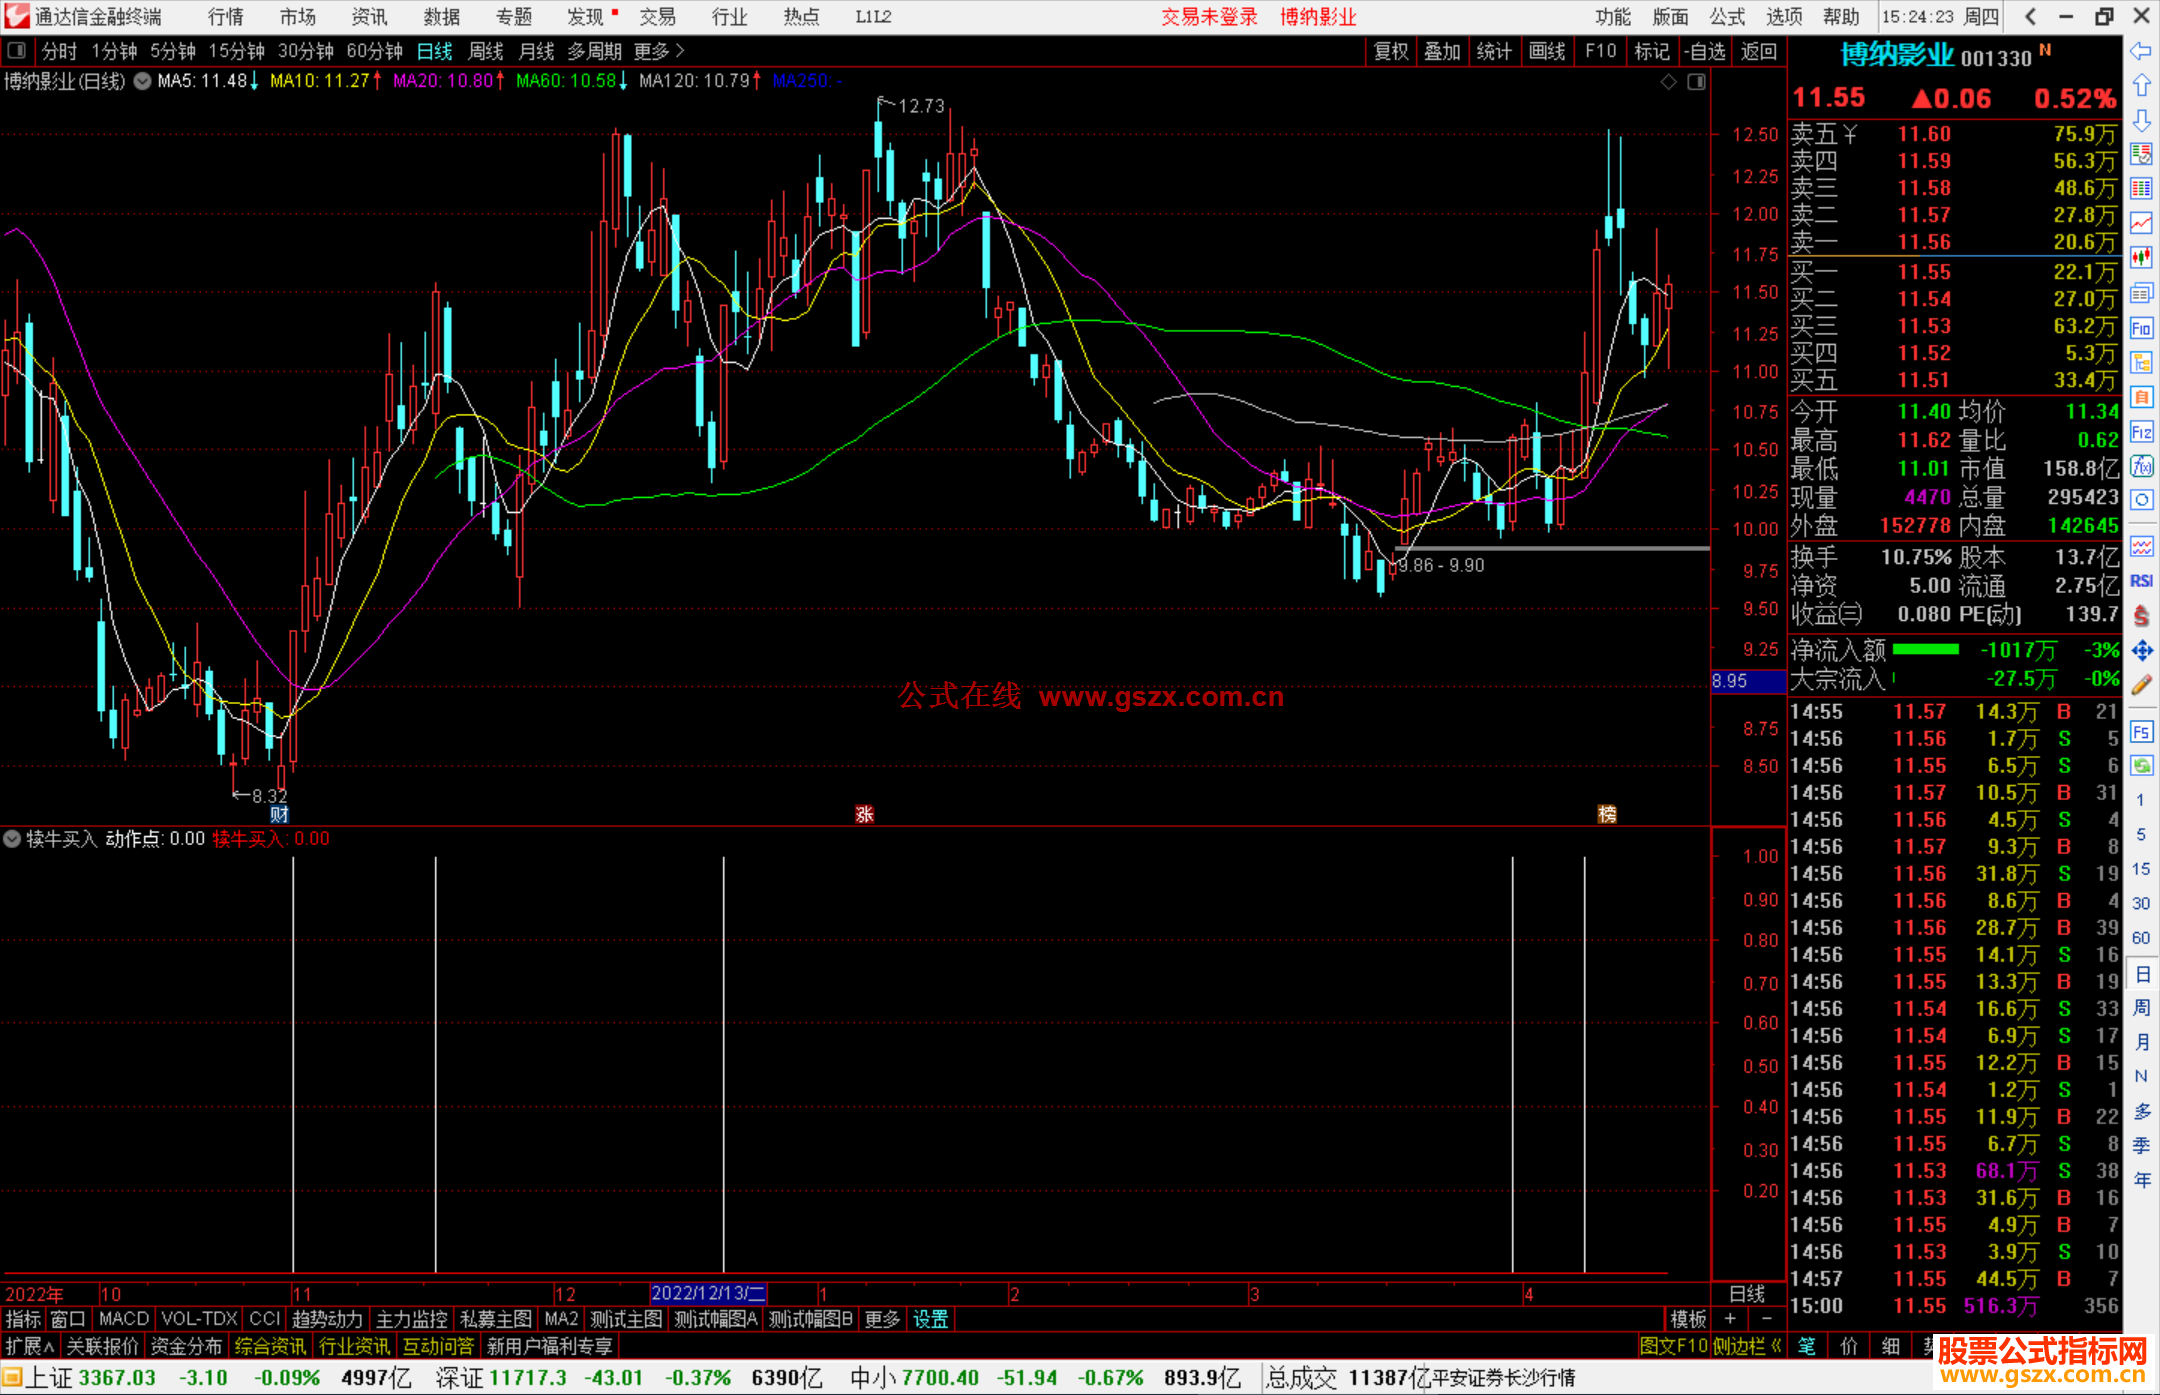Click the candlestick chart sidebar icon
The width and height of the screenshot is (2160, 1395).
[x=2141, y=257]
